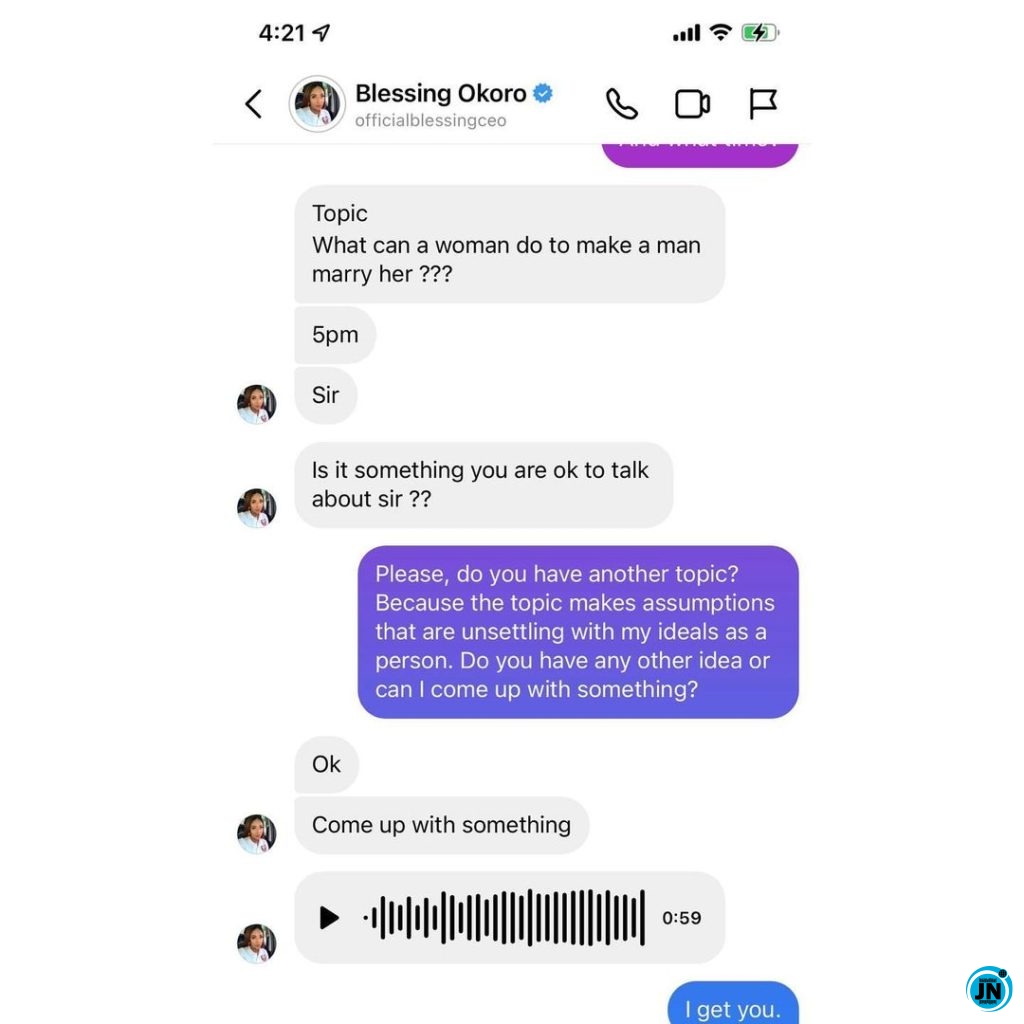
Task: Tap avatar beside the "Sir" message
Action: tap(257, 404)
